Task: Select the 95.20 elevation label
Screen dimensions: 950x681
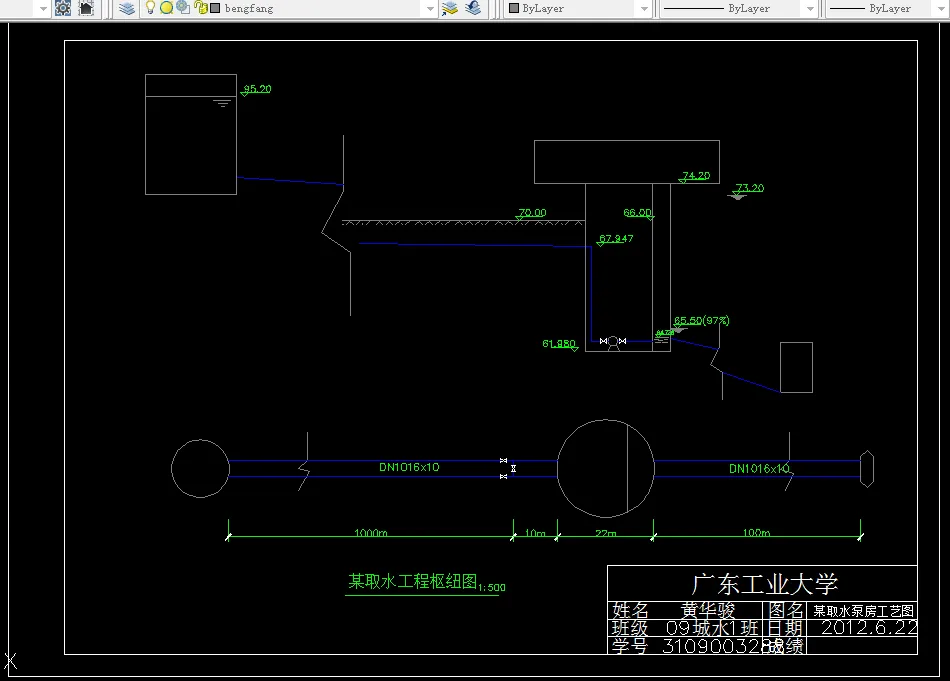Action: pyautogui.click(x=257, y=88)
